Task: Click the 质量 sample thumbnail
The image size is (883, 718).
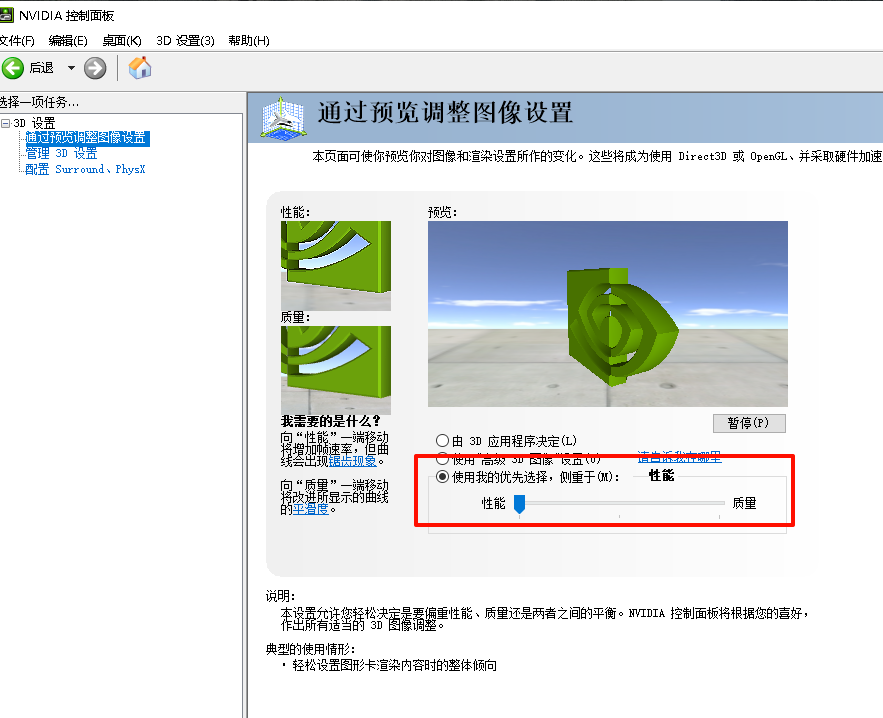Action: tap(336, 370)
